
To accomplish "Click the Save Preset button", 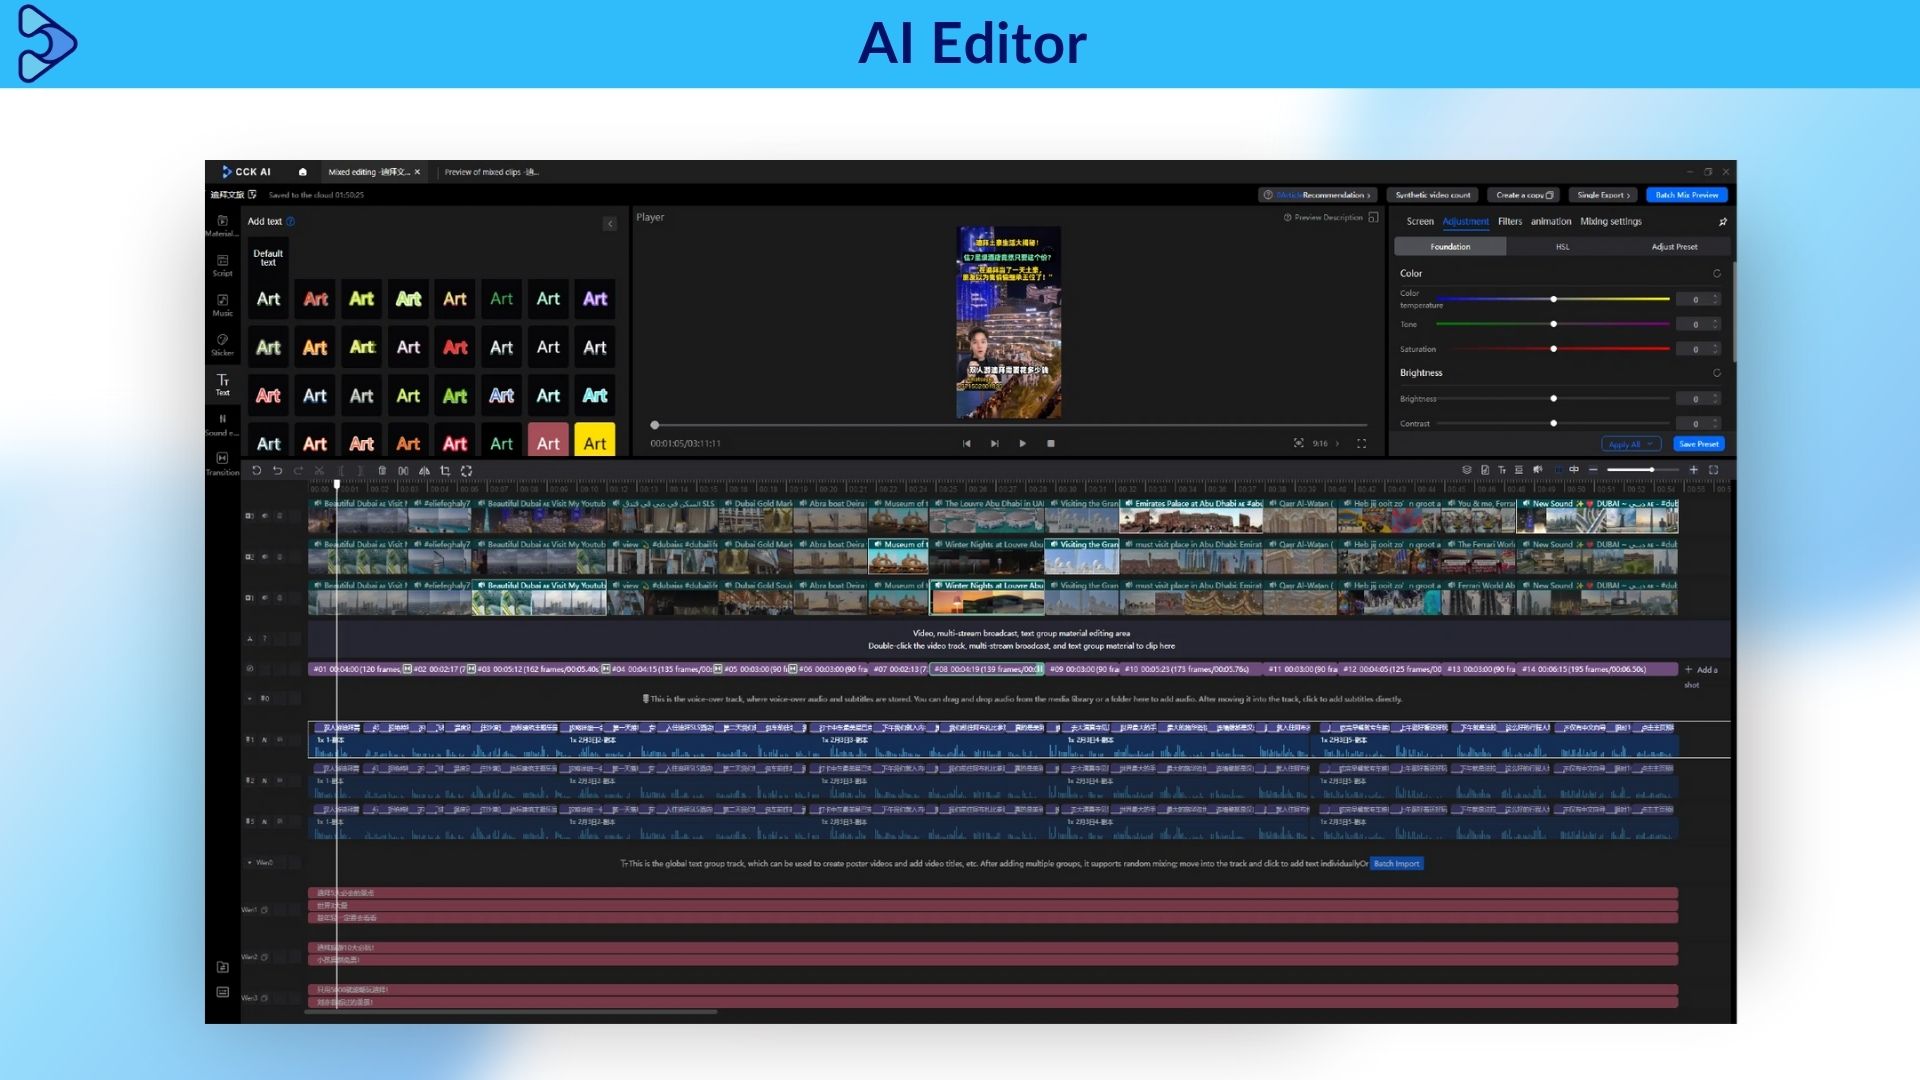I will 1698,444.
